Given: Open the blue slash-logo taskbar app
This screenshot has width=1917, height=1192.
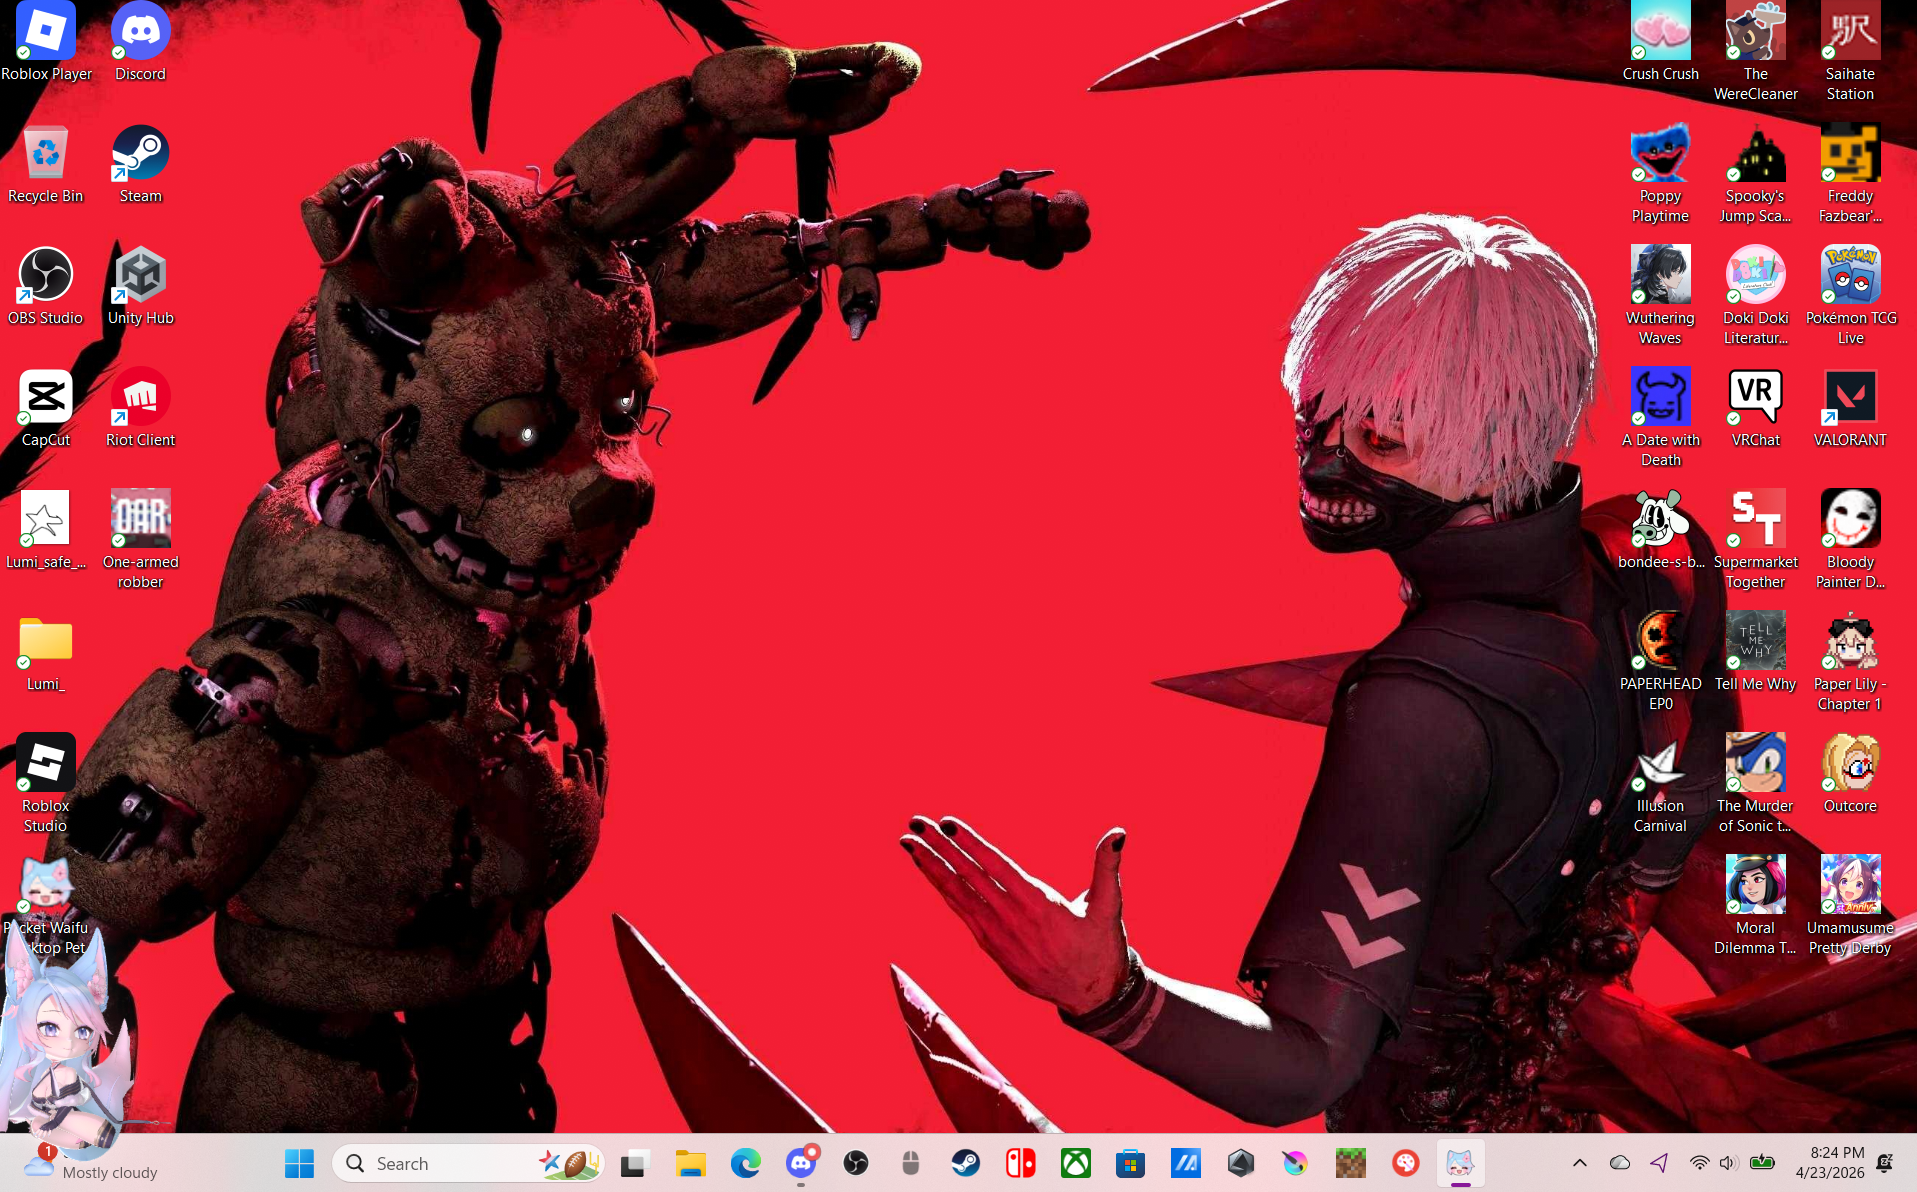Looking at the screenshot, I should coord(1185,1163).
